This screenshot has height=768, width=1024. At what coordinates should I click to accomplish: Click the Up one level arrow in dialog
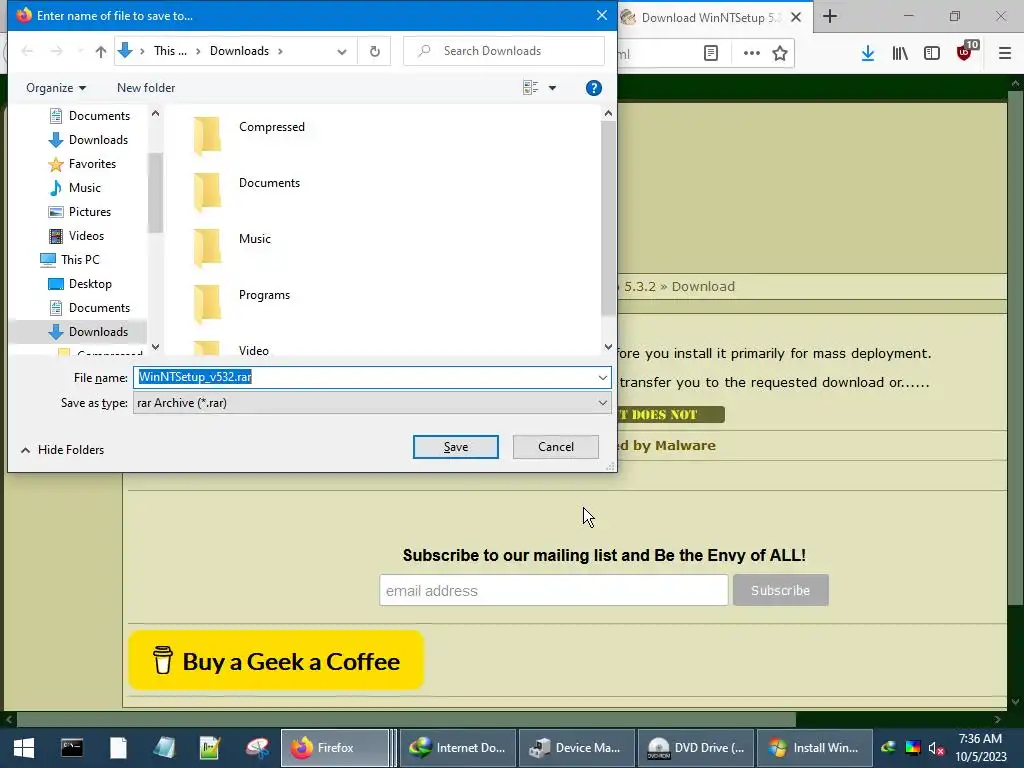[x=101, y=51]
